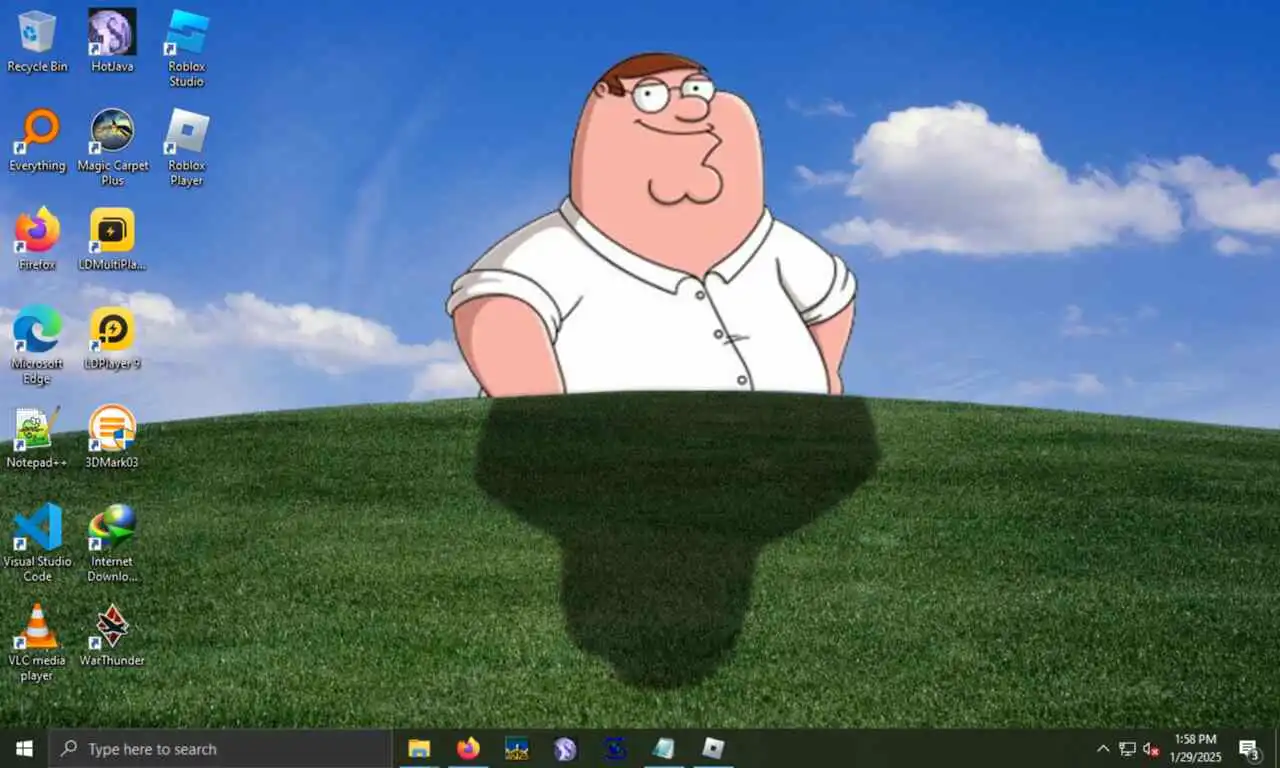This screenshot has height=768, width=1280.
Task: Open the Windows Start menu
Action: point(24,748)
